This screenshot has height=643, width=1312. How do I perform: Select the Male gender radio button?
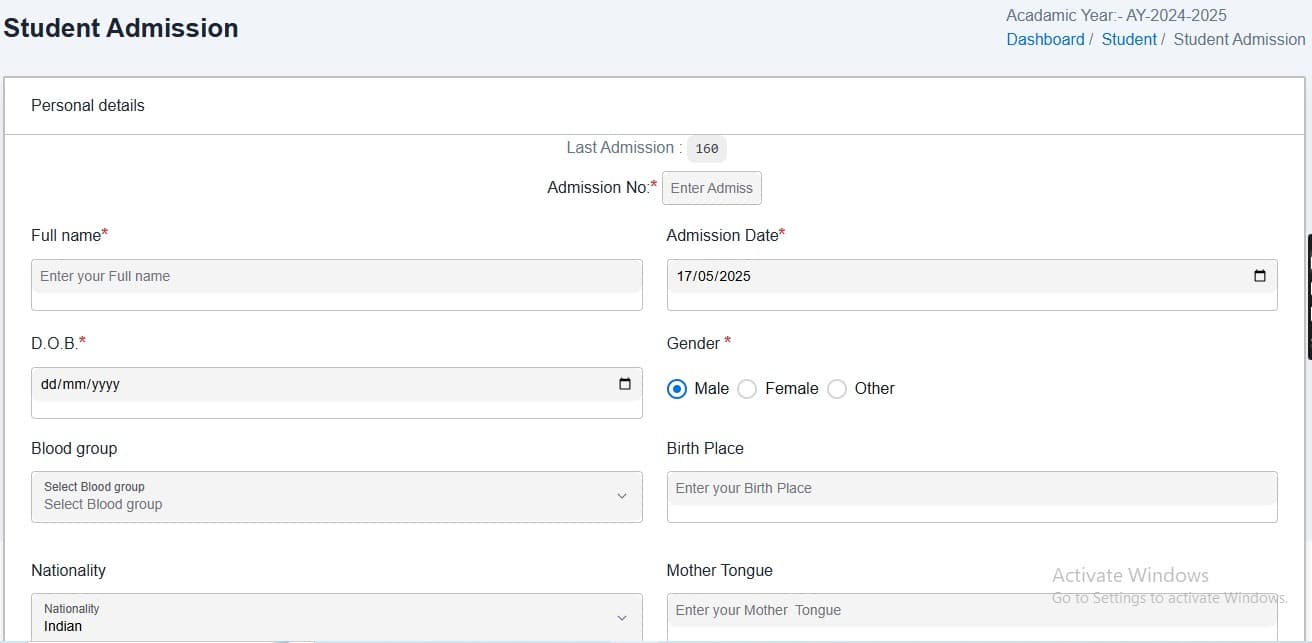pos(677,389)
